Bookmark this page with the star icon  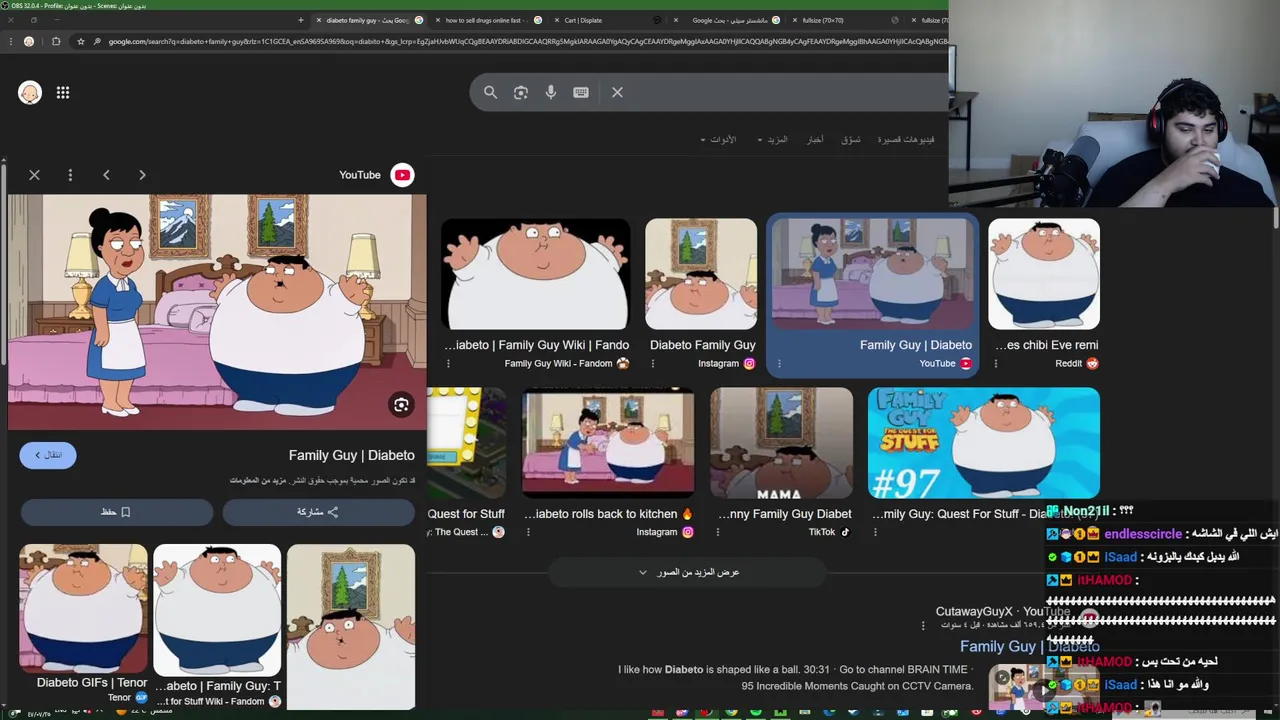[81, 41]
